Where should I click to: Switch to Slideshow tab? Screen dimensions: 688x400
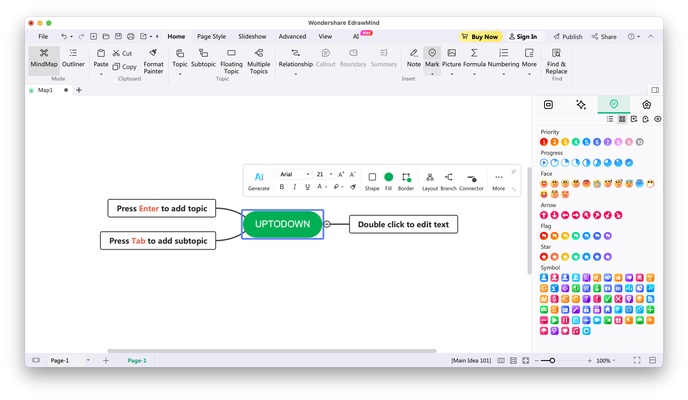pos(252,36)
